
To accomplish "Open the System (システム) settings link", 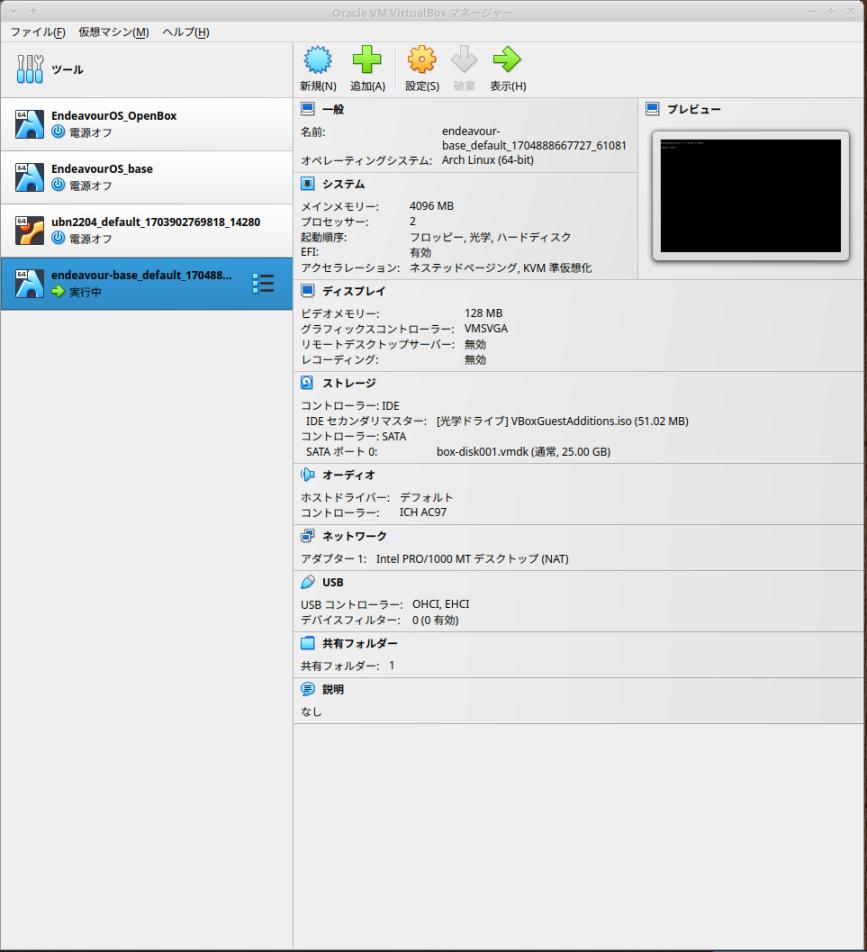I will click(343, 184).
